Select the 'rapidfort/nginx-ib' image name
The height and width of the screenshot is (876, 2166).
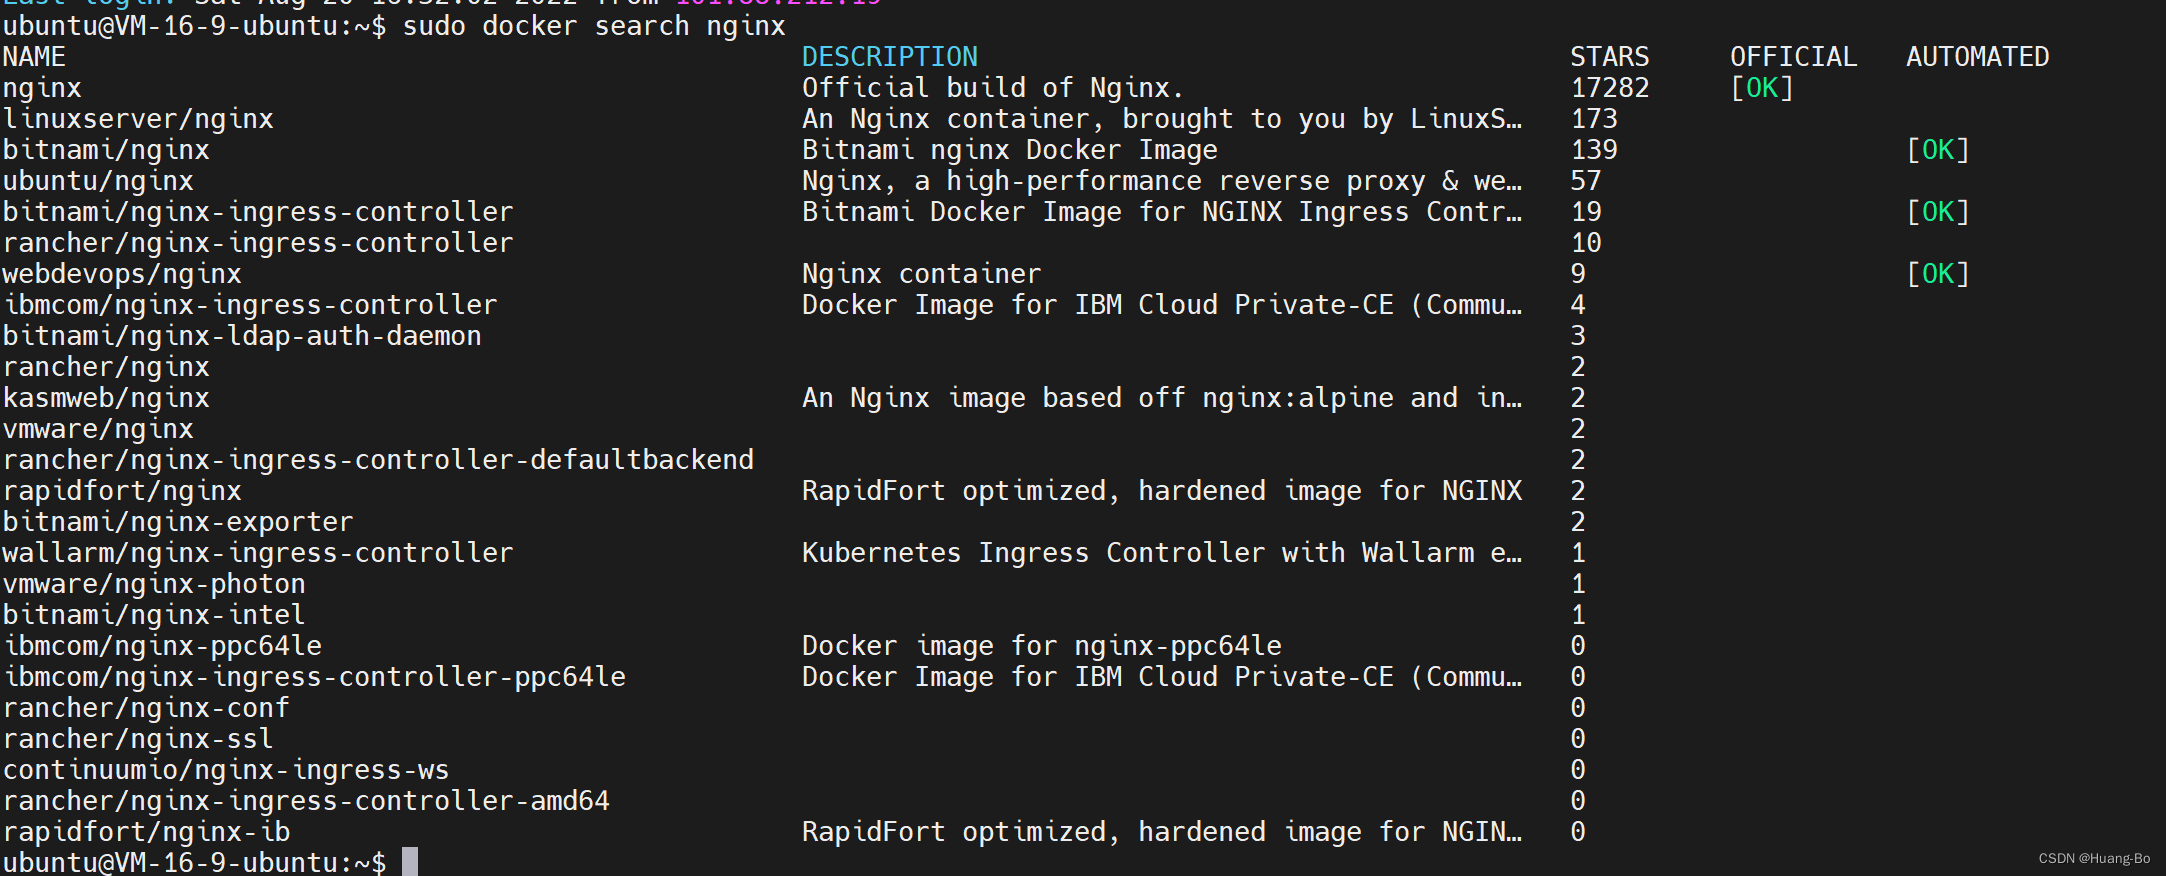pyautogui.click(x=146, y=832)
